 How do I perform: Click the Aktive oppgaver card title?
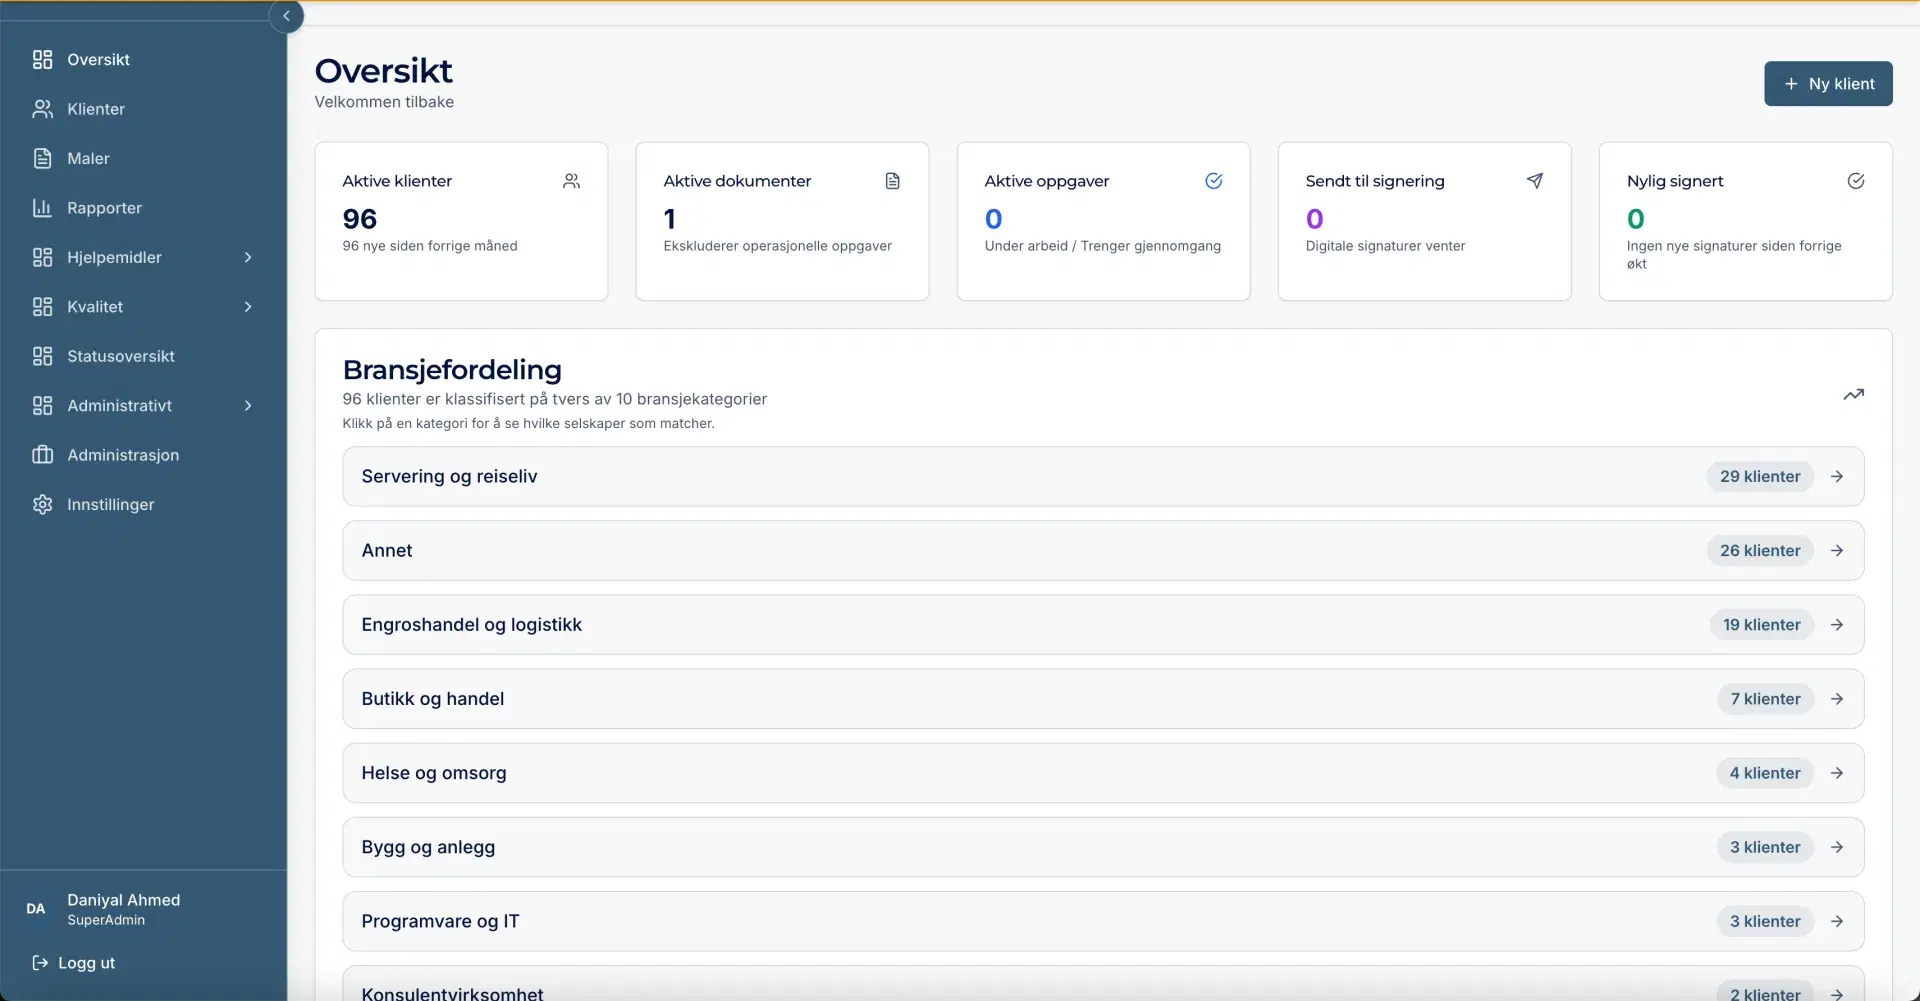coord(1047,181)
